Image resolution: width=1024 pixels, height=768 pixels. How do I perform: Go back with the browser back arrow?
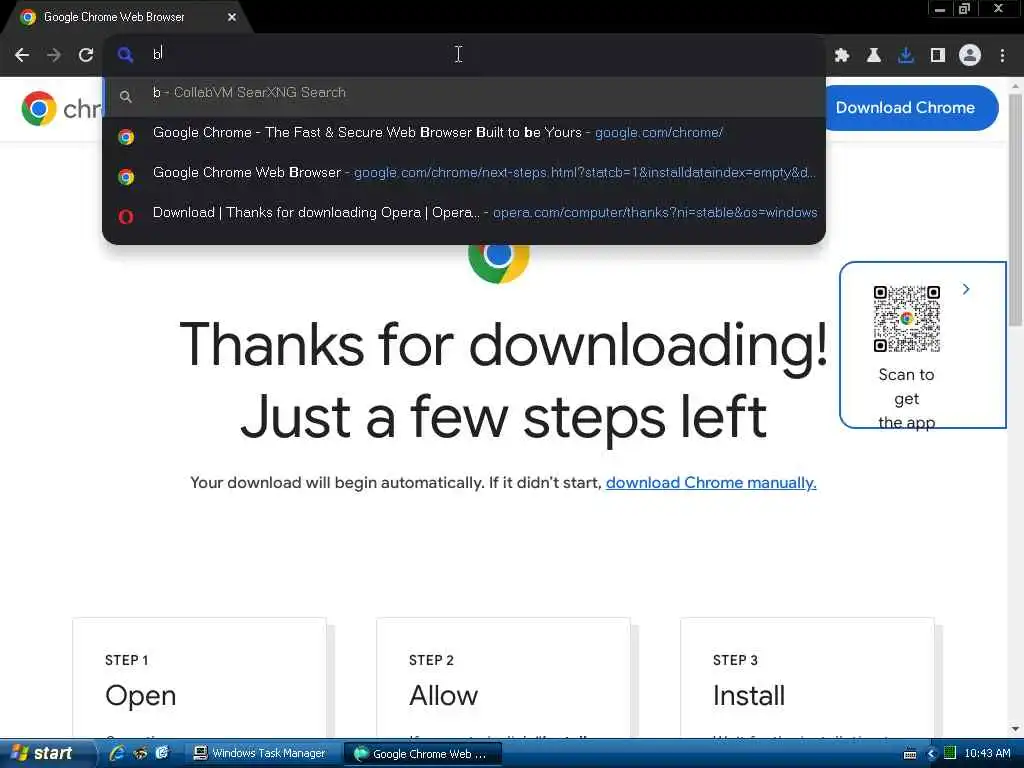click(x=22, y=55)
